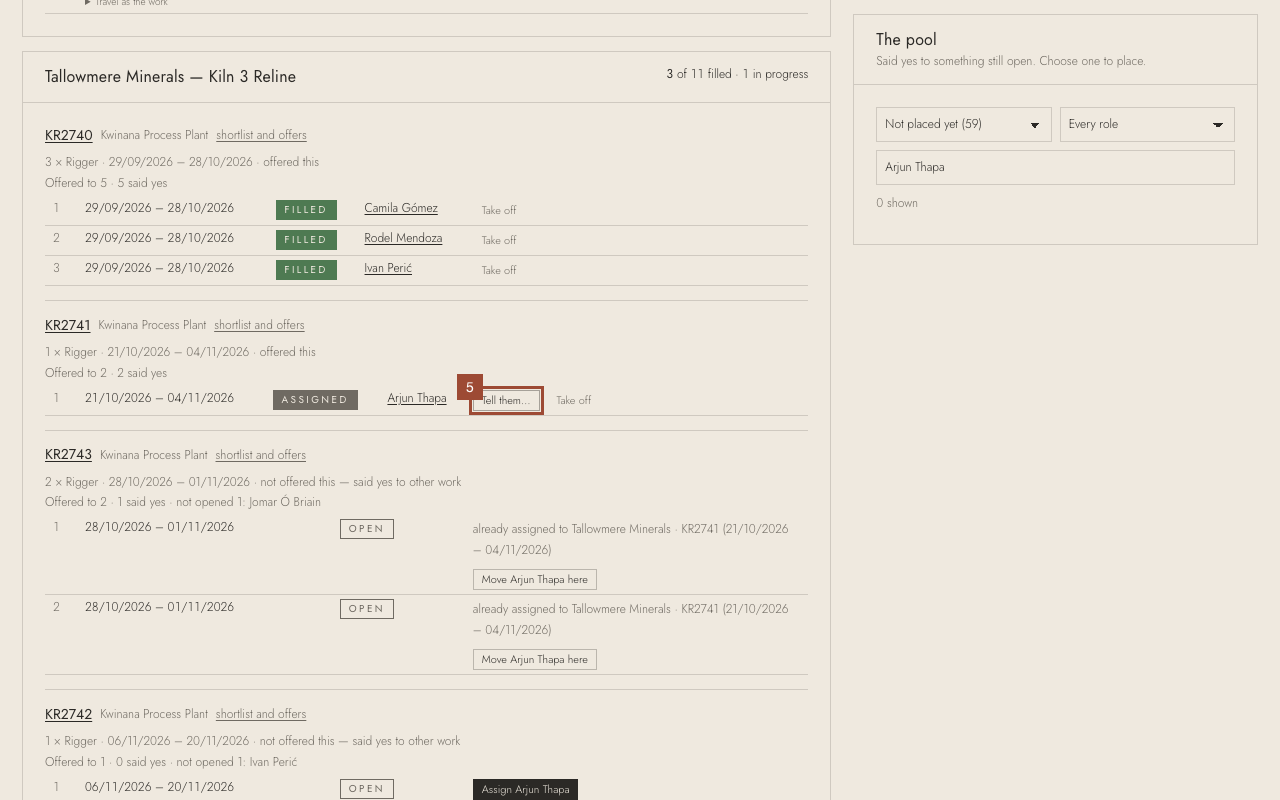Move Arjun Thapa to KR2743 slot 2
The height and width of the screenshot is (800, 1280).
point(535,660)
